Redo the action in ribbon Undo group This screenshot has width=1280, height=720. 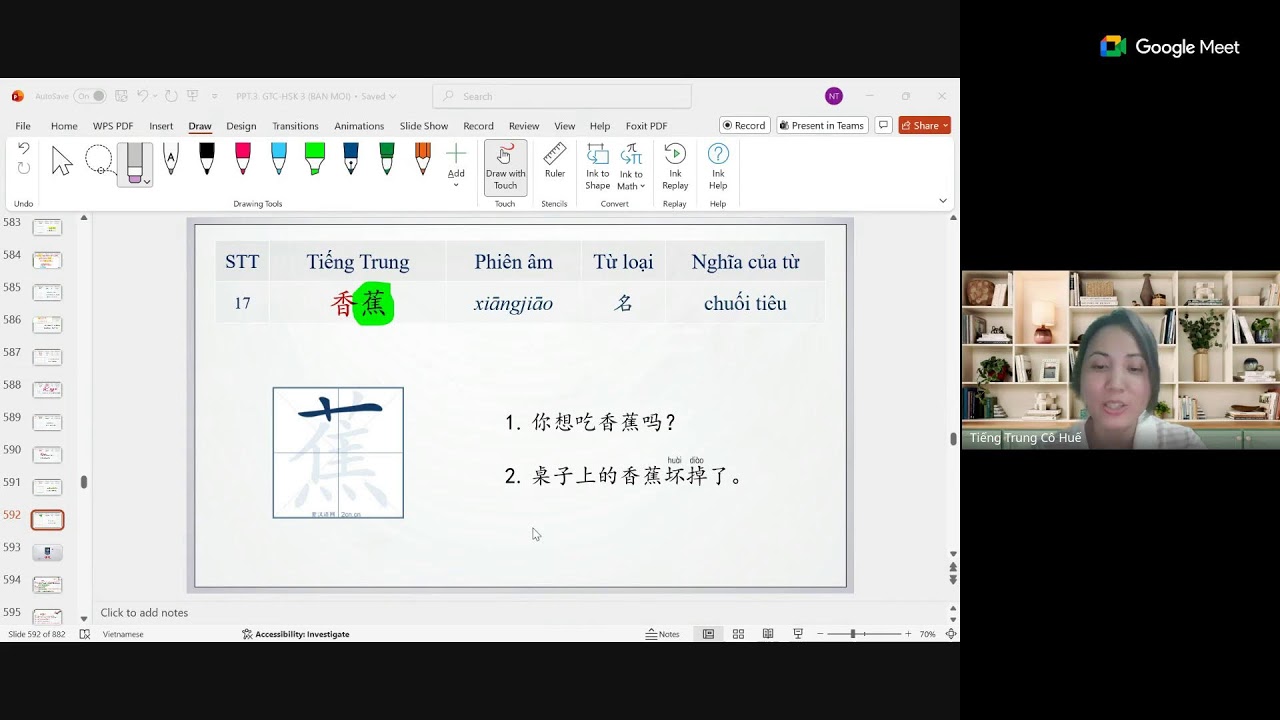pos(24,168)
